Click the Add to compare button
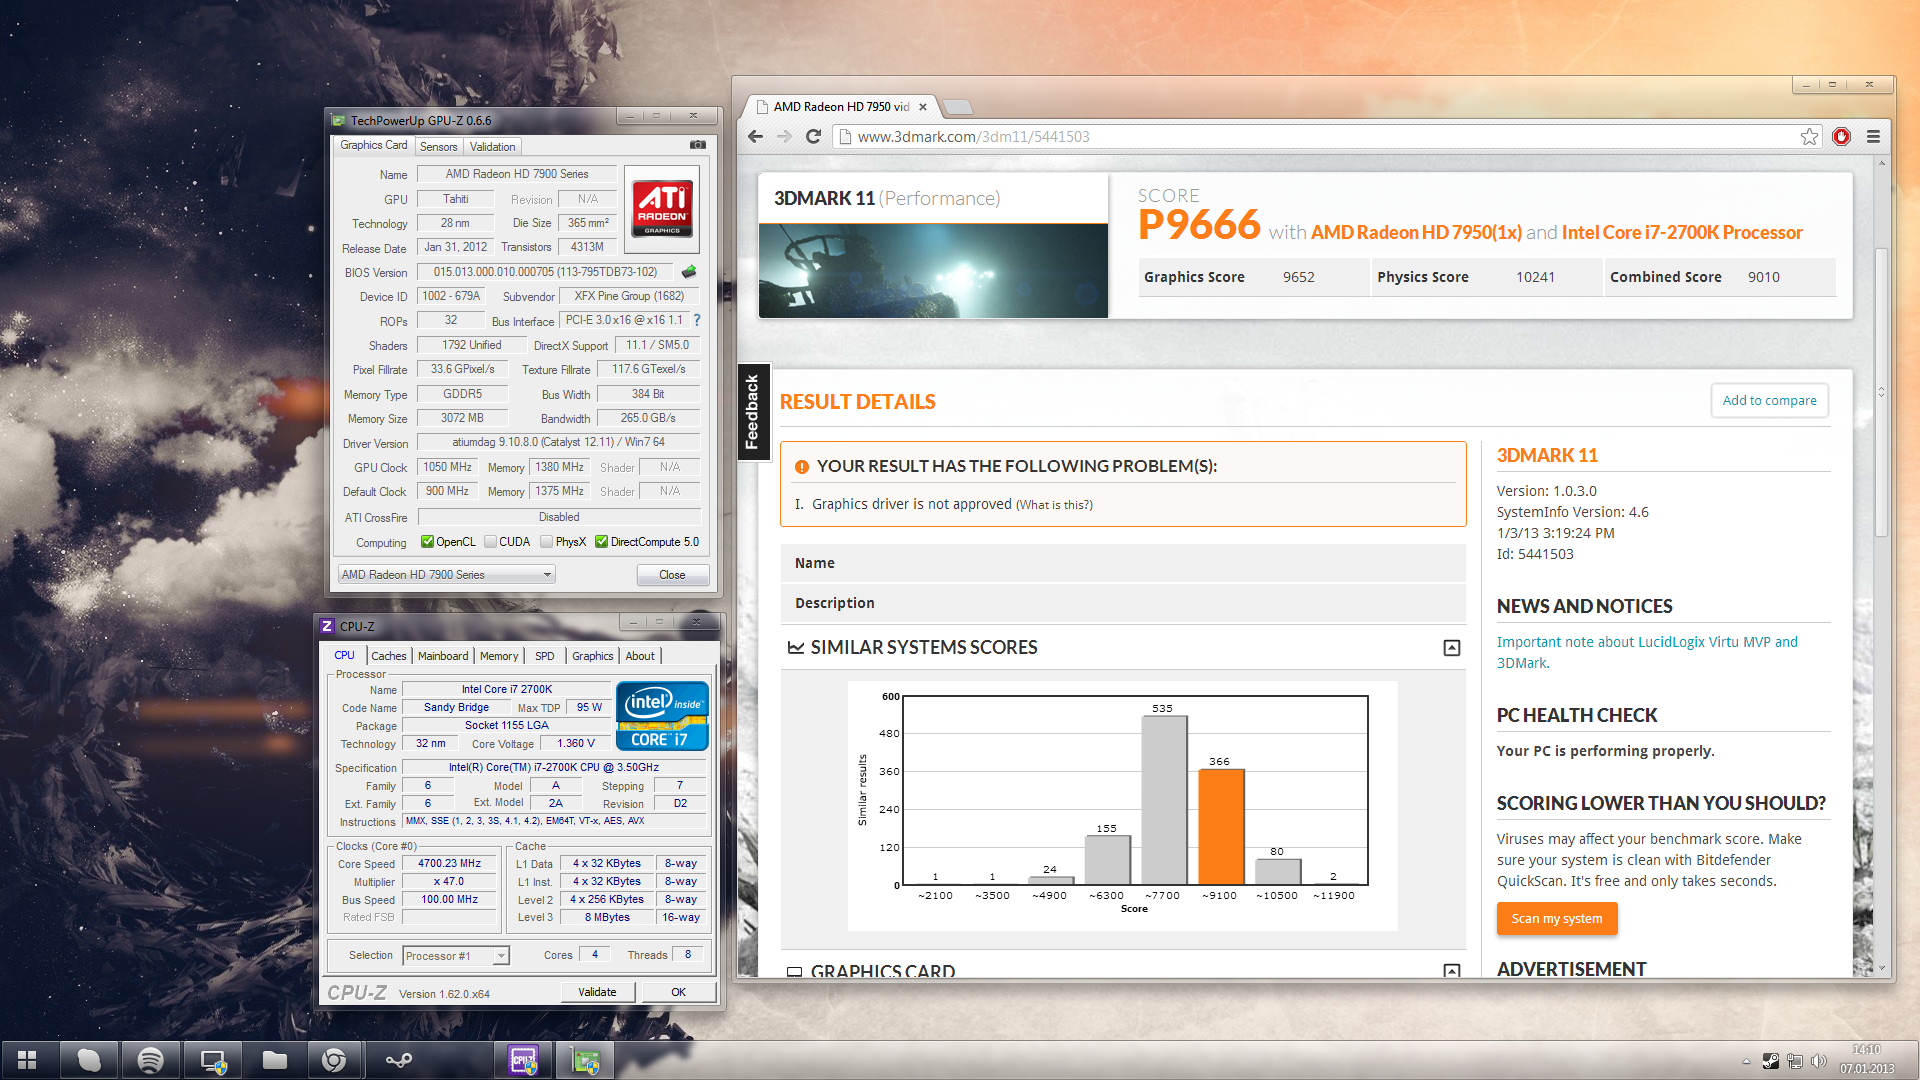The height and width of the screenshot is (1080, 1920). click(x=1769, y=400)
